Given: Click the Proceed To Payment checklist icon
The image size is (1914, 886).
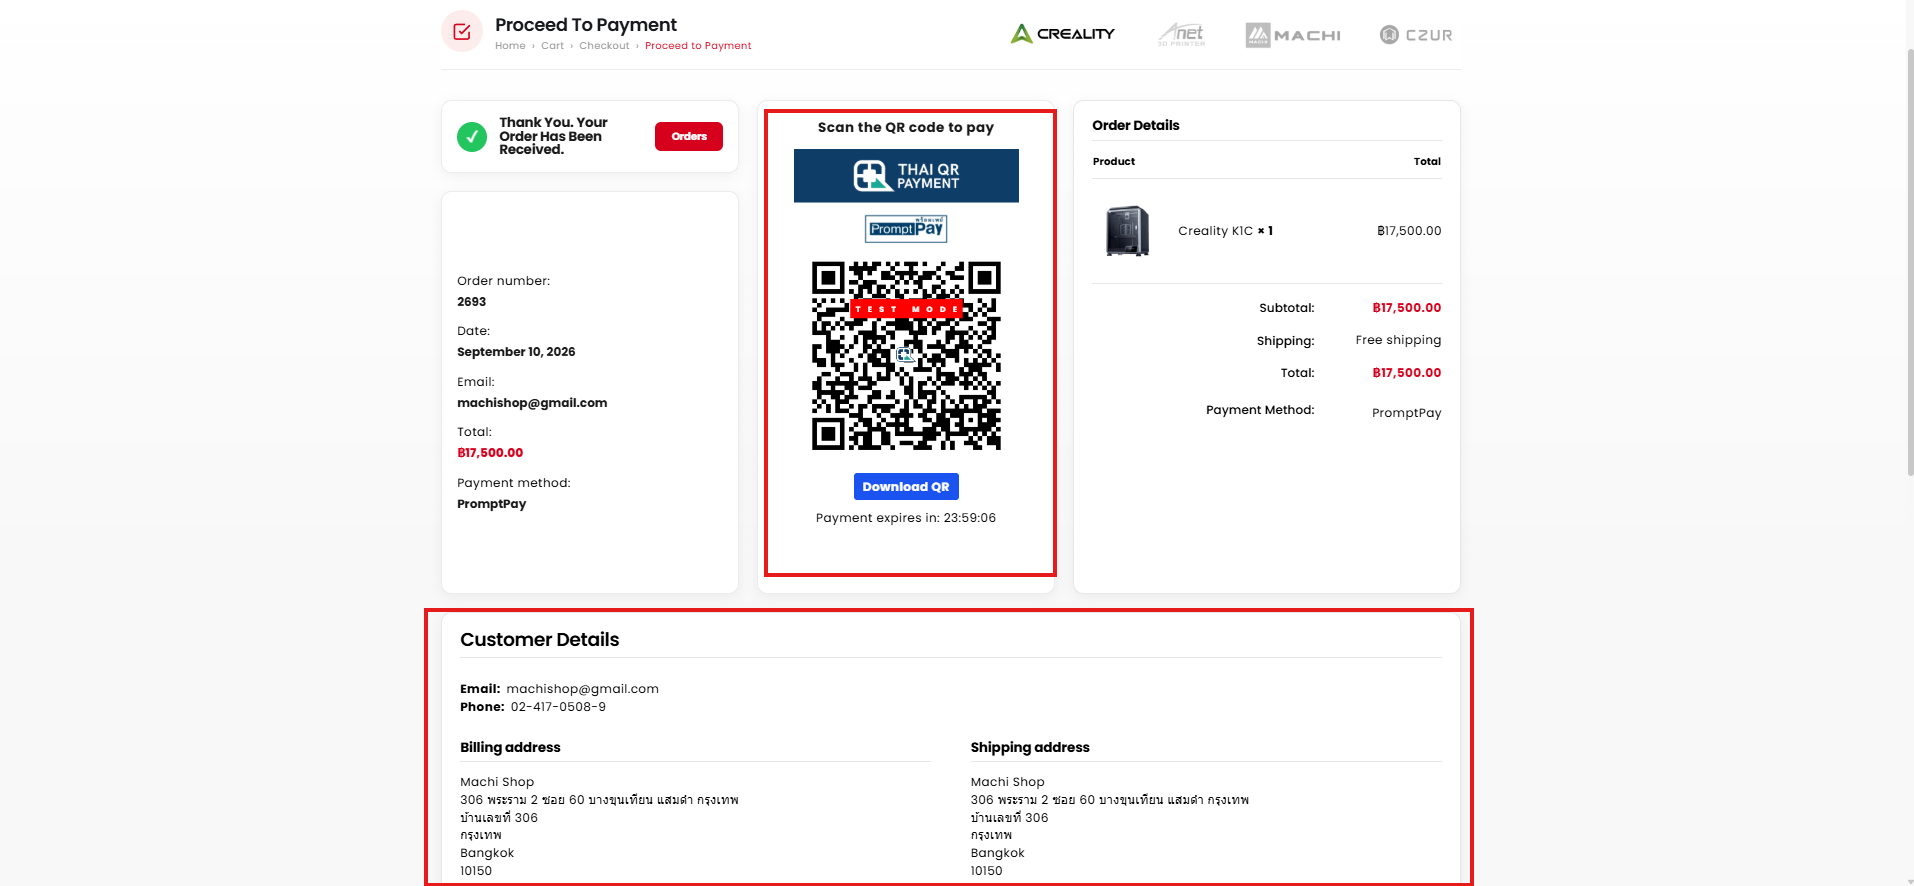Looking at the screenshot, I should pos(462,32).
